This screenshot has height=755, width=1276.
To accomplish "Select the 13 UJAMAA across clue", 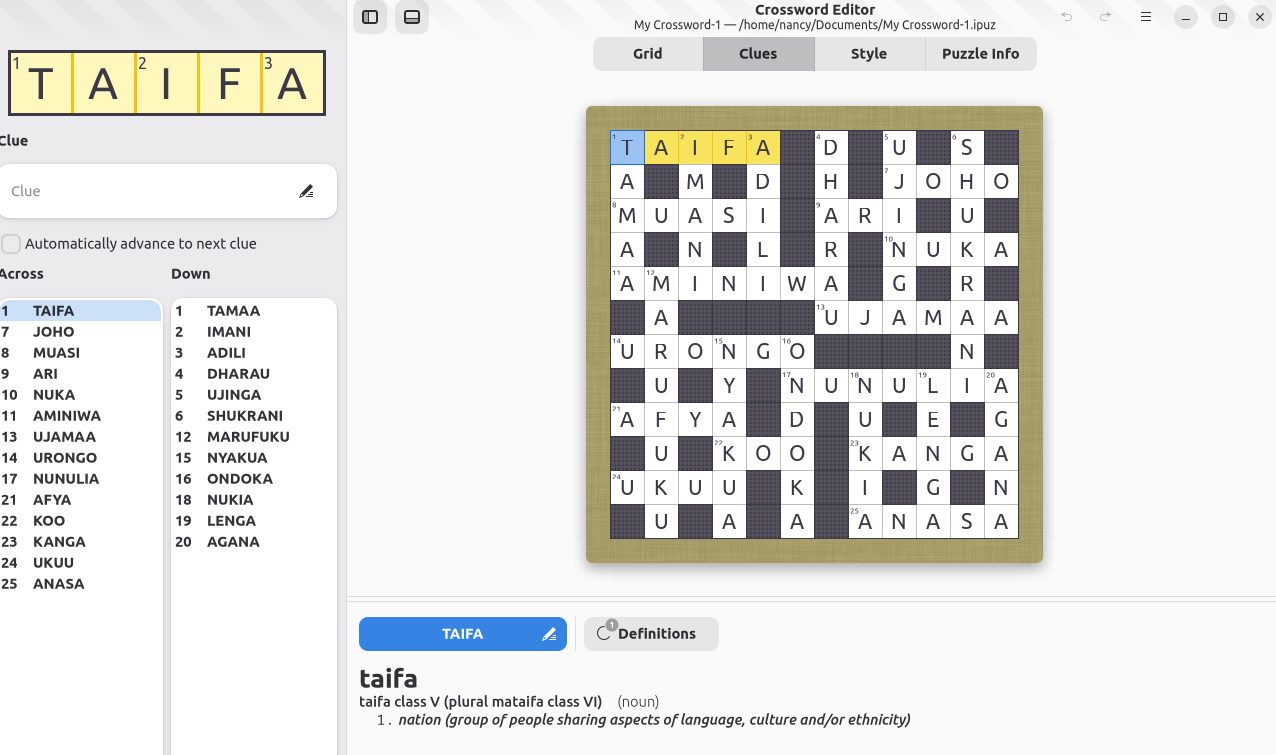I will pyautogui.click(x=64, y=437).
